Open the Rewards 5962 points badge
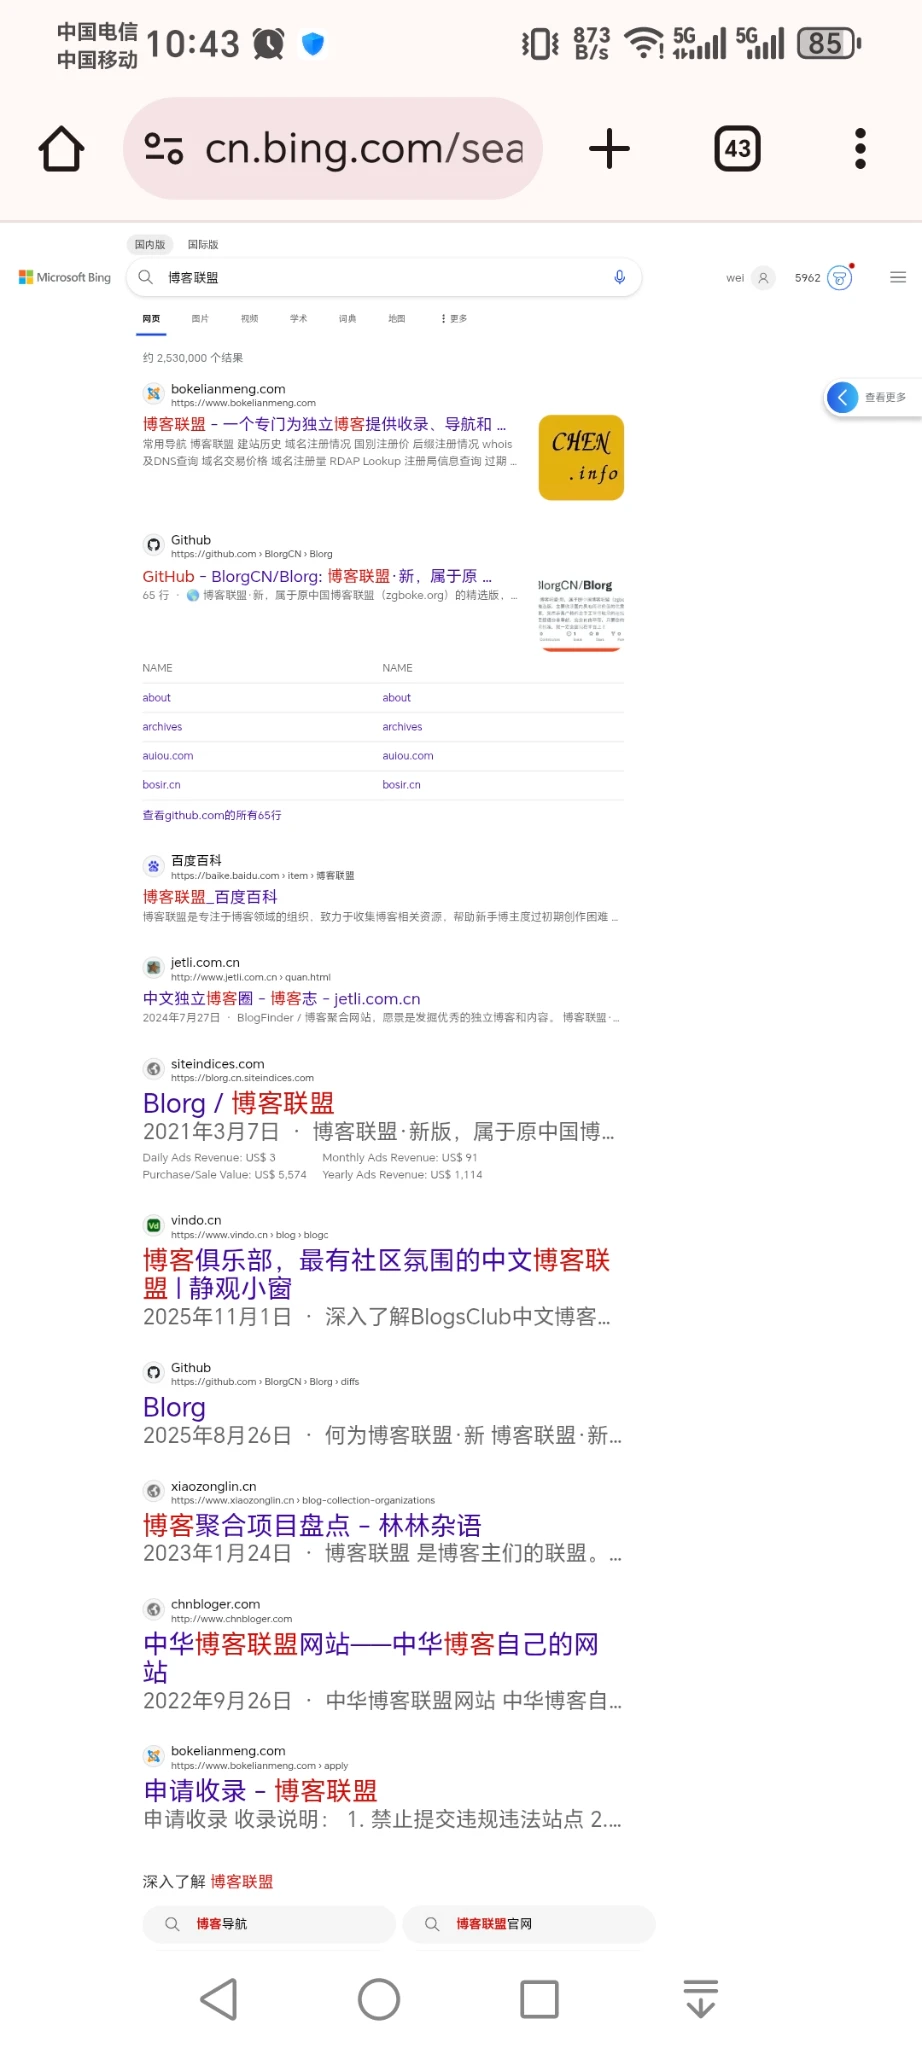The image size is (922, 2048). click(x=824, y=278)
